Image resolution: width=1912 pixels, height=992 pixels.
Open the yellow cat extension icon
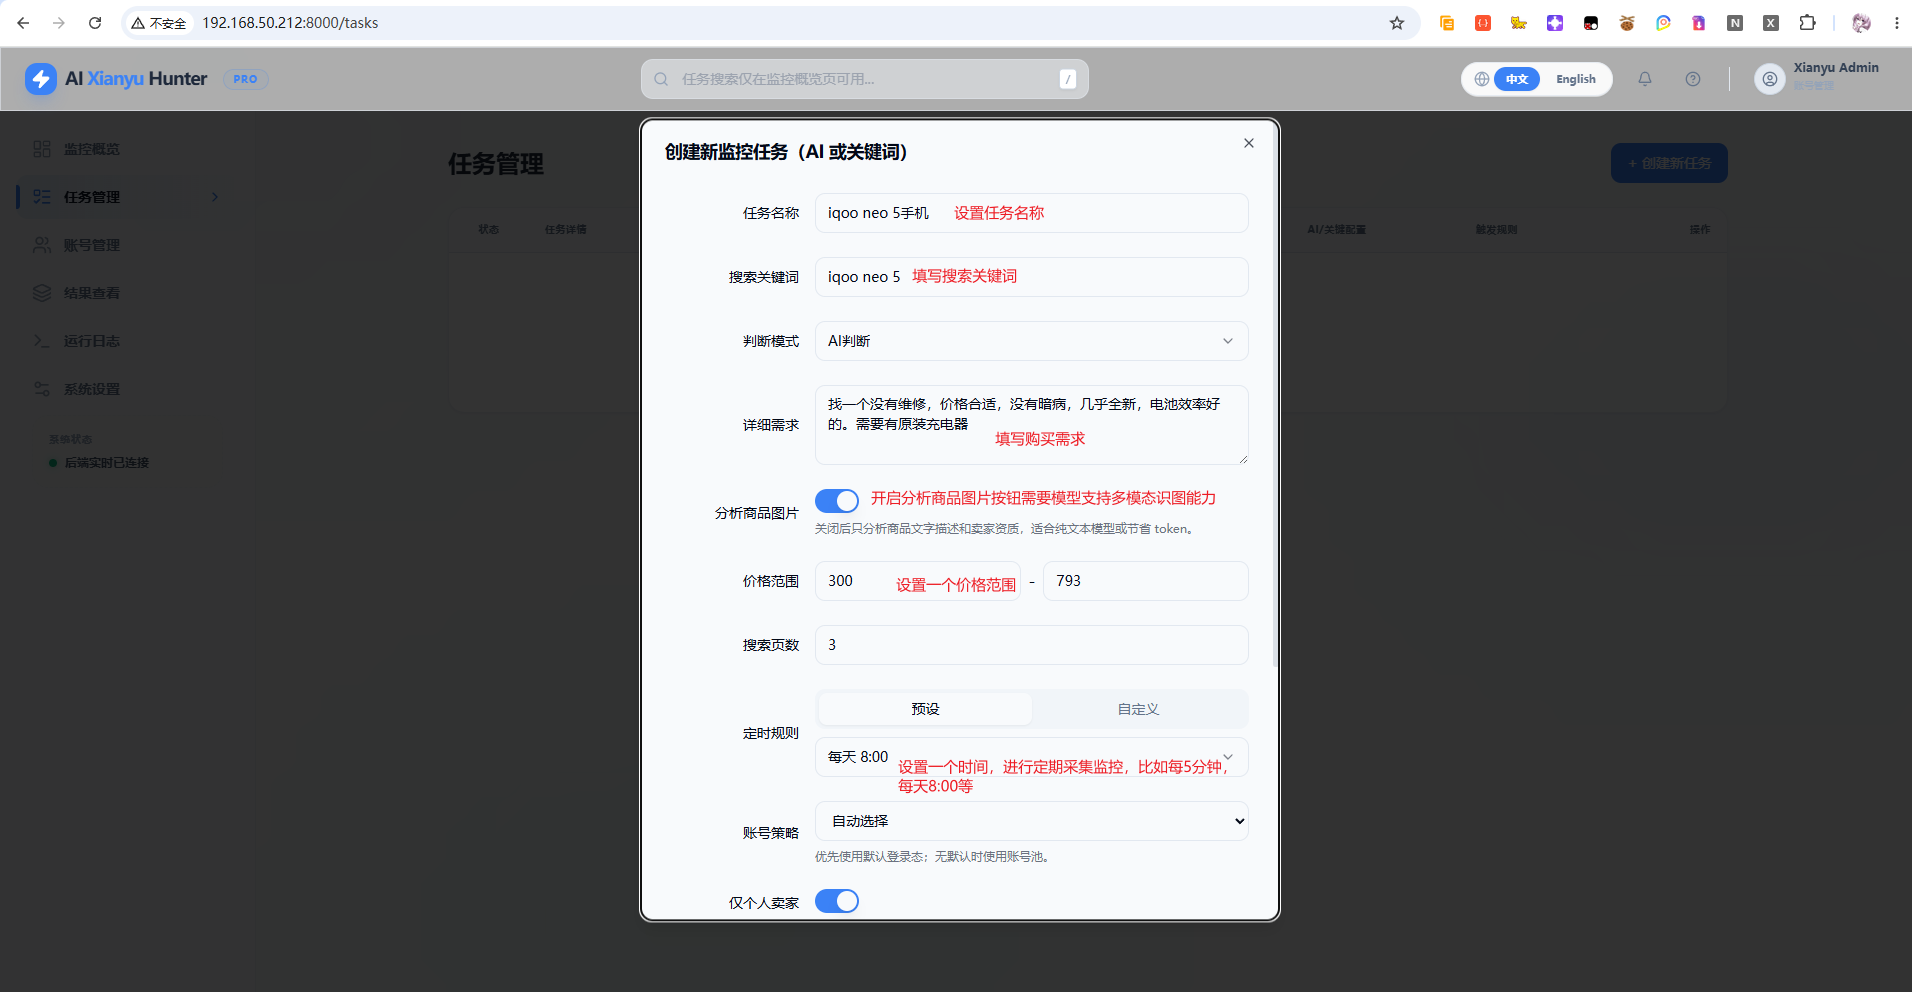coord(1519,23)
